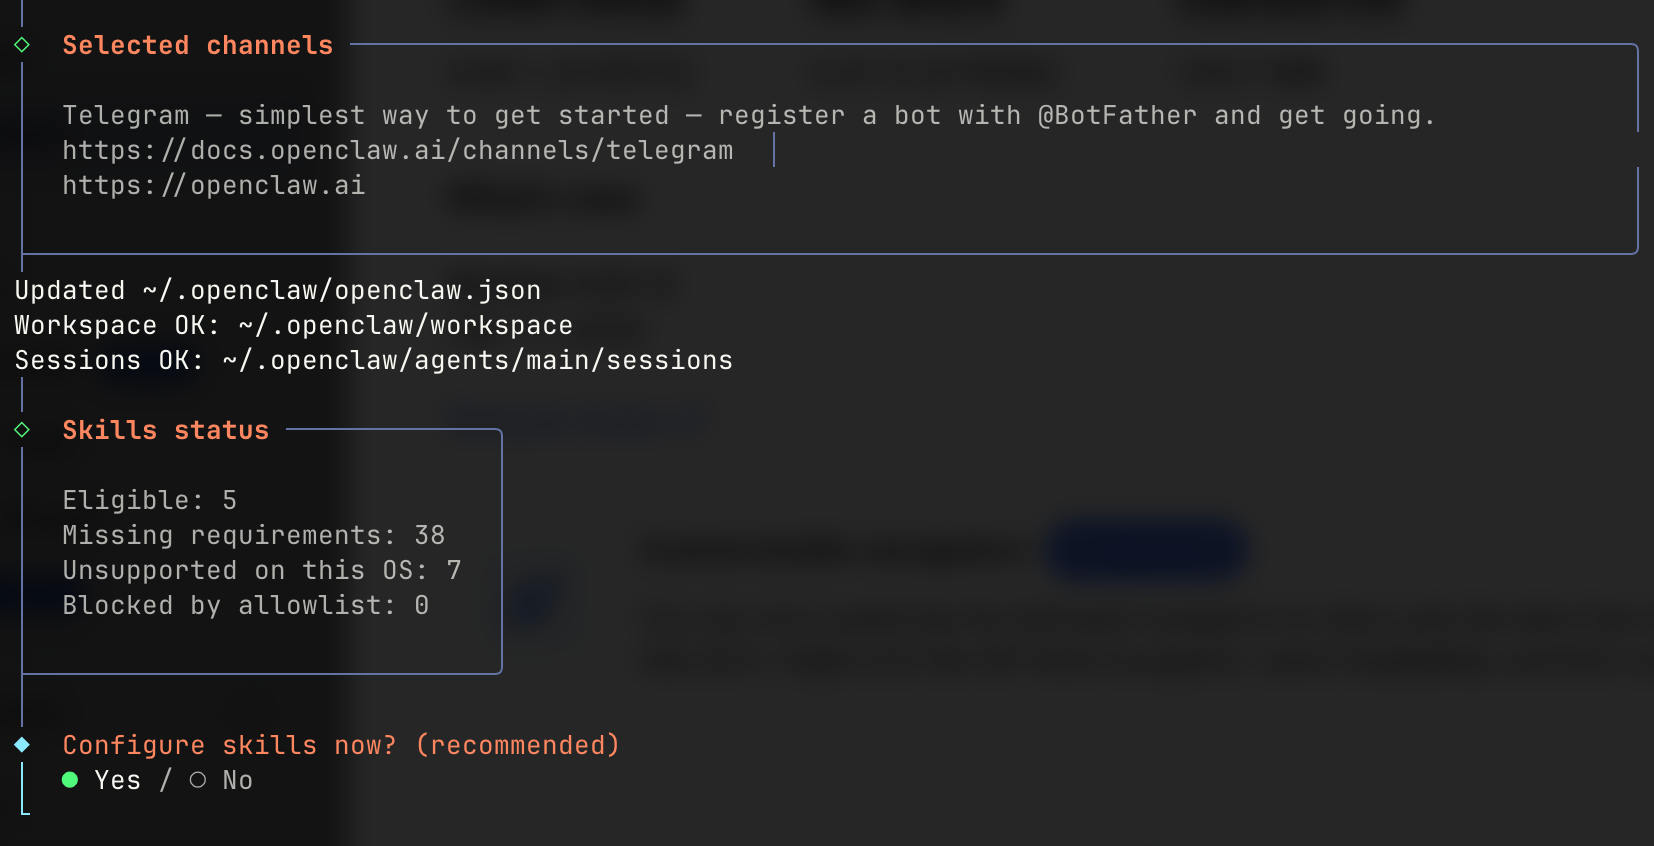The height and width of the screenshot is (846, 1654).
Task: Click the Skills status heading
Action: pos(165,430)
